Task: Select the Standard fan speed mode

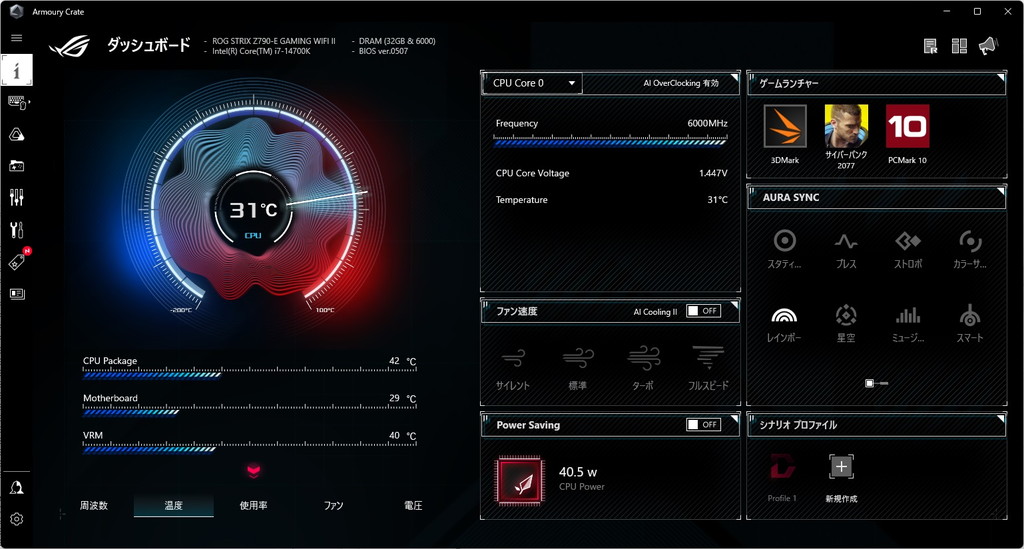Action: pyautogui.click(x=578, y=368)
